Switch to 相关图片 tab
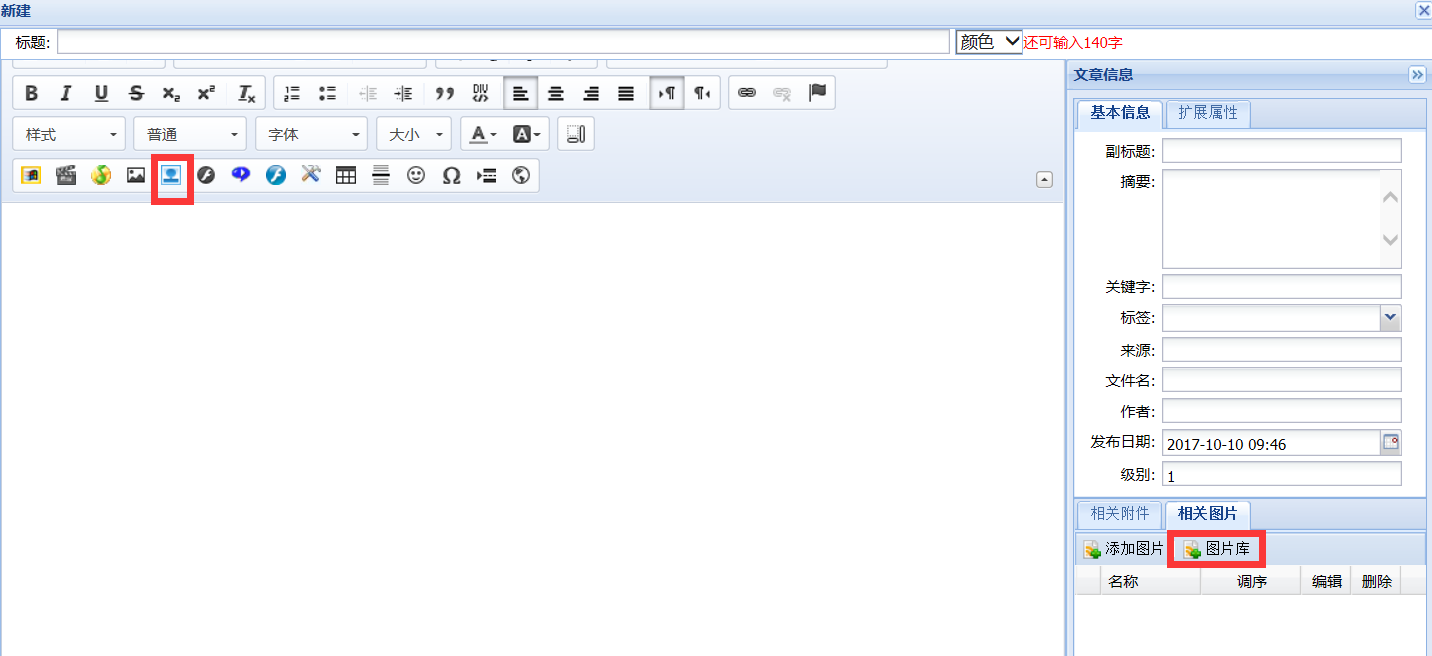Viewport: 1432px width, 656px height. point(1207,514)
